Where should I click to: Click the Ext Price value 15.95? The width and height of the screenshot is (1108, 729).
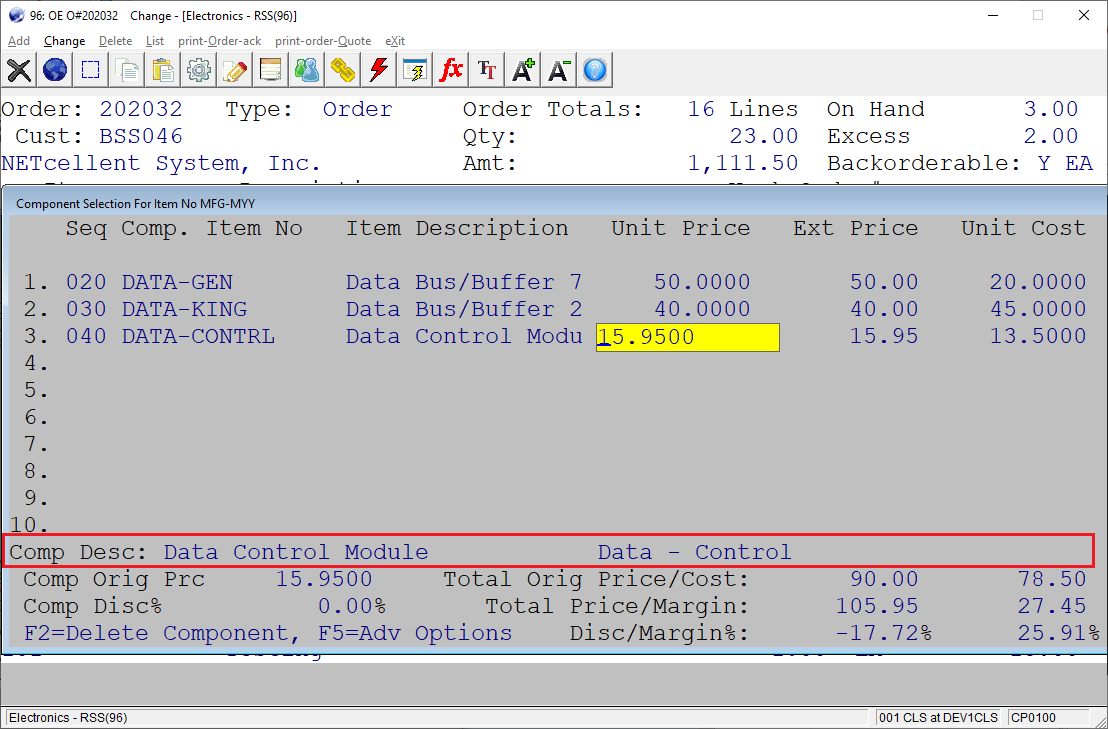click(883, 336)
